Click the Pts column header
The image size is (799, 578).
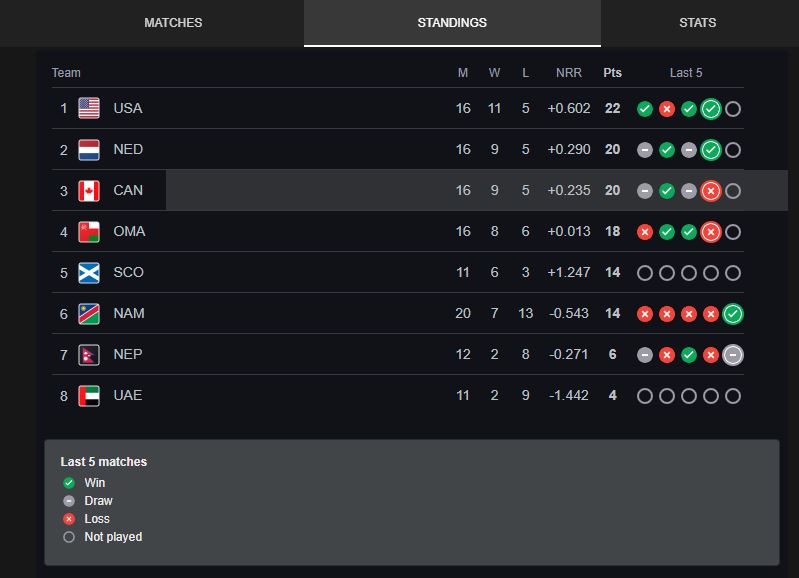coord(612,72)
